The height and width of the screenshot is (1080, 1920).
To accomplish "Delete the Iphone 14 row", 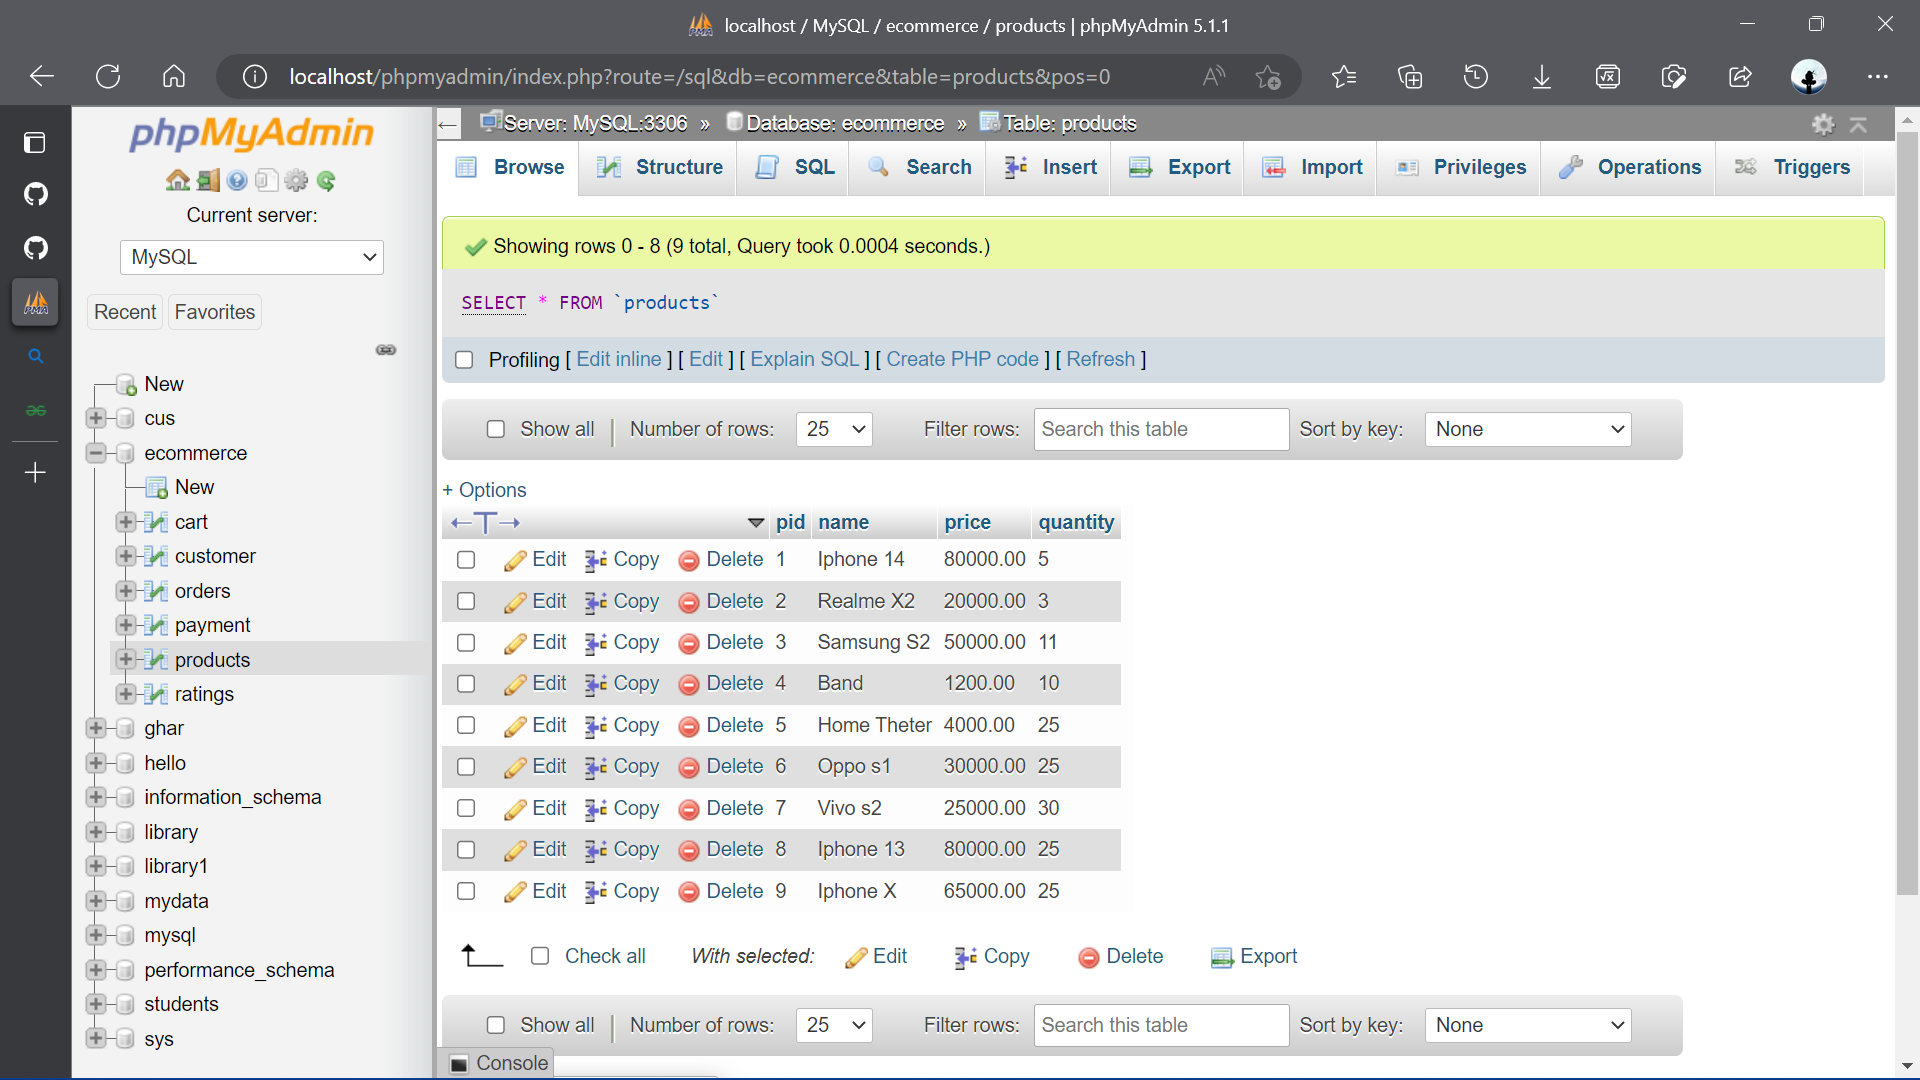I will [x=734, y=560].
